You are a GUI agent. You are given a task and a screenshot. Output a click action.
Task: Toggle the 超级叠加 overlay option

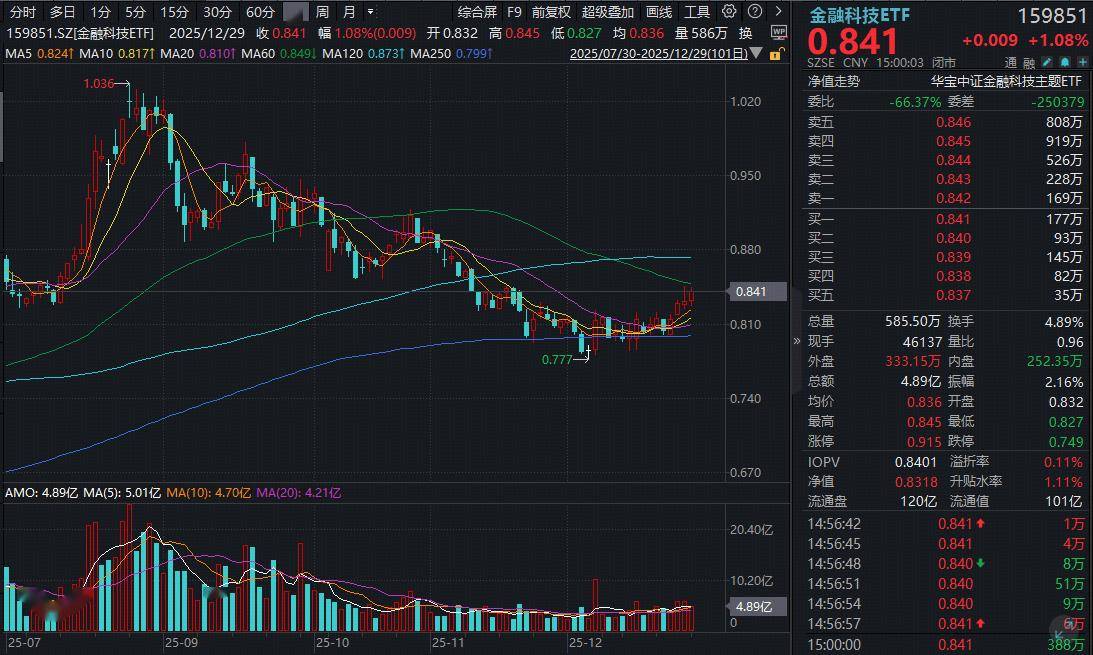click(607, 12)
